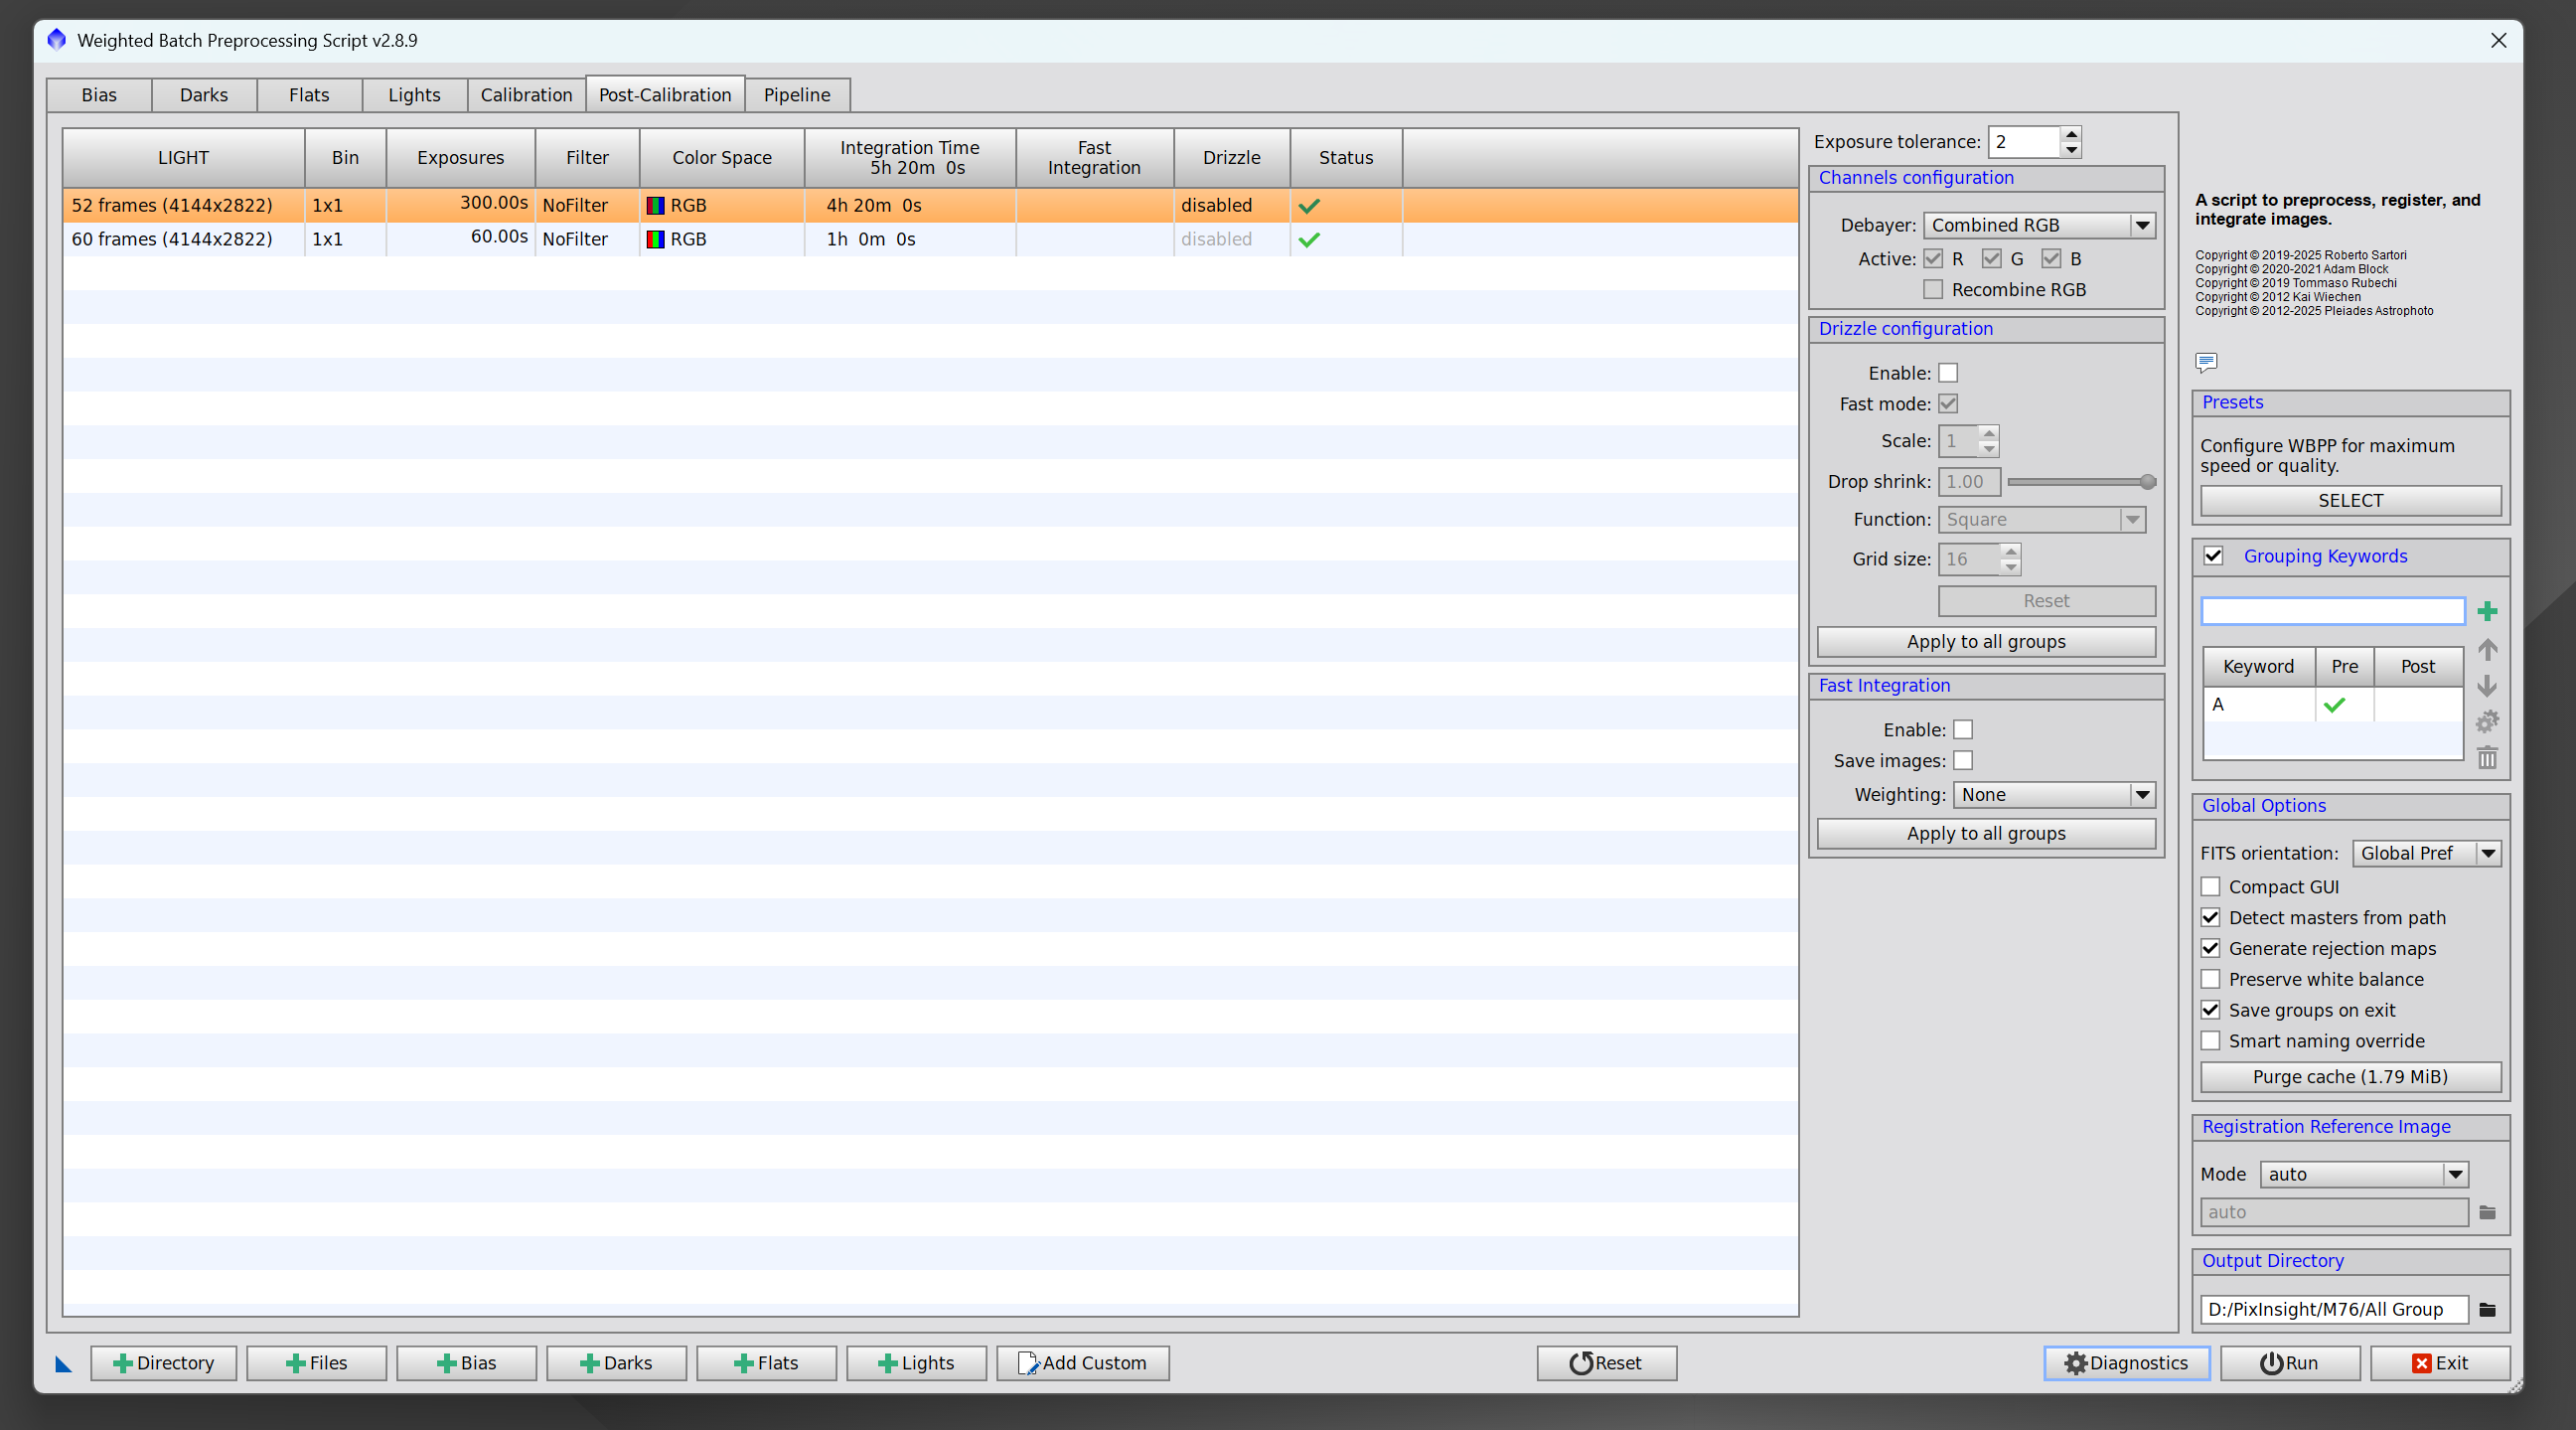Screen dimensions: 2576x1430
Task: Check the Recombine RGB option
Action: pyautogui.click(x=1933, y=290)
